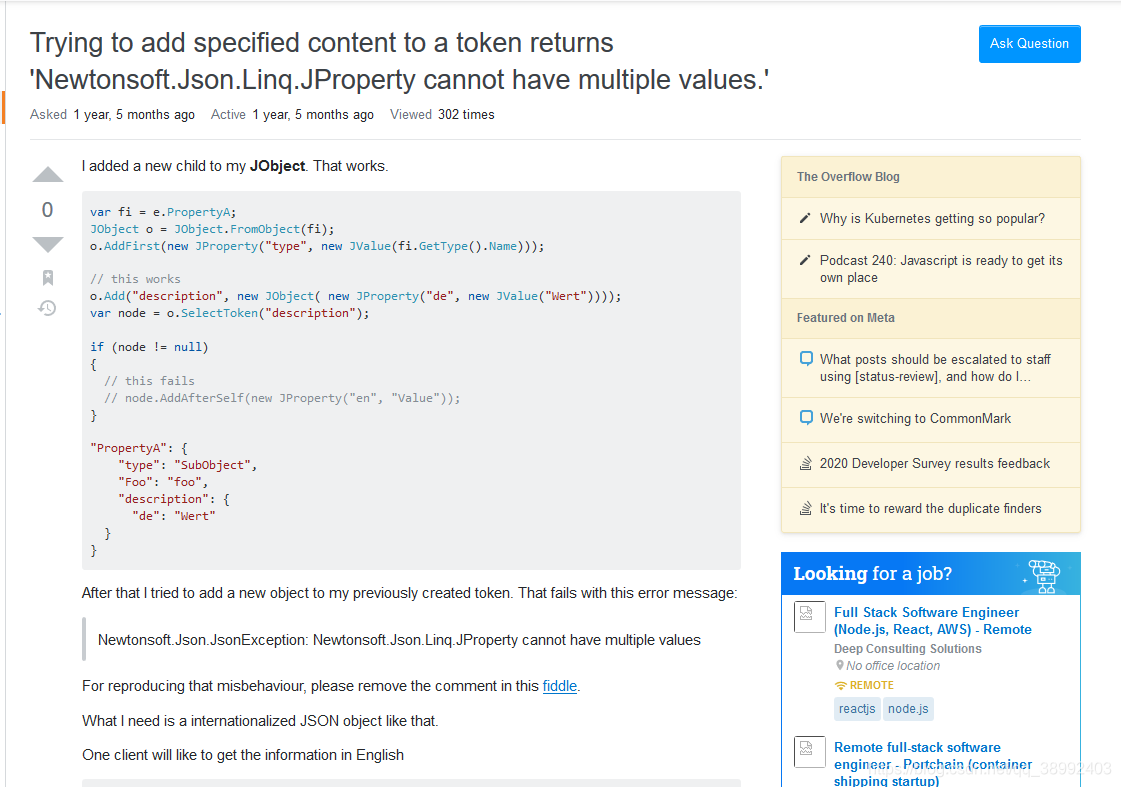Select the reactjs tag
1121x787 pixels.
(856, 708)
